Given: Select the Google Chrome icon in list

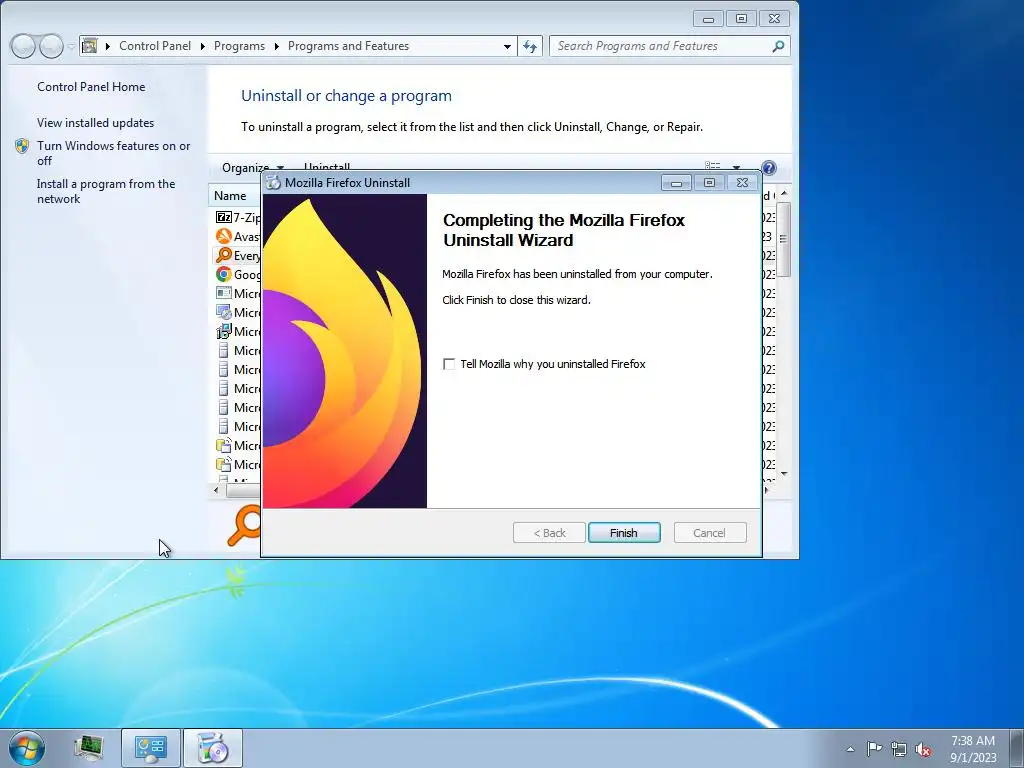Looking at the screenshot, I should click(x=223, y=274).
